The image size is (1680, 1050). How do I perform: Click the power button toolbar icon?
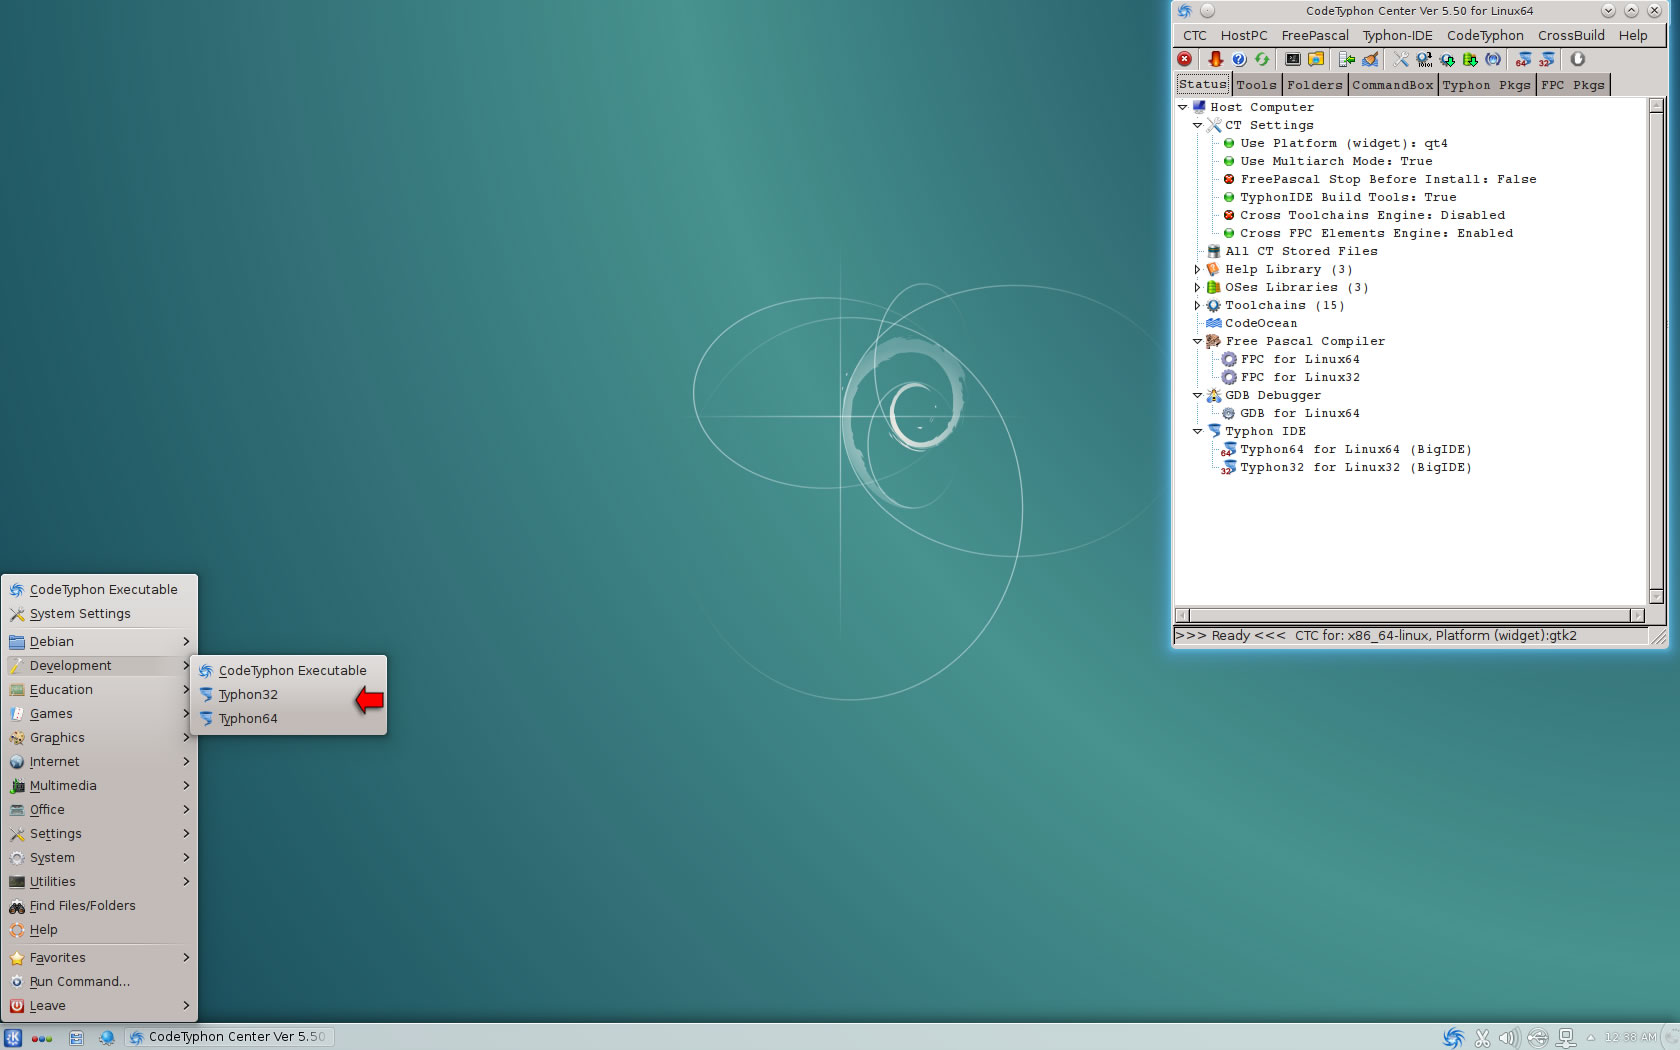point(1578,60)
